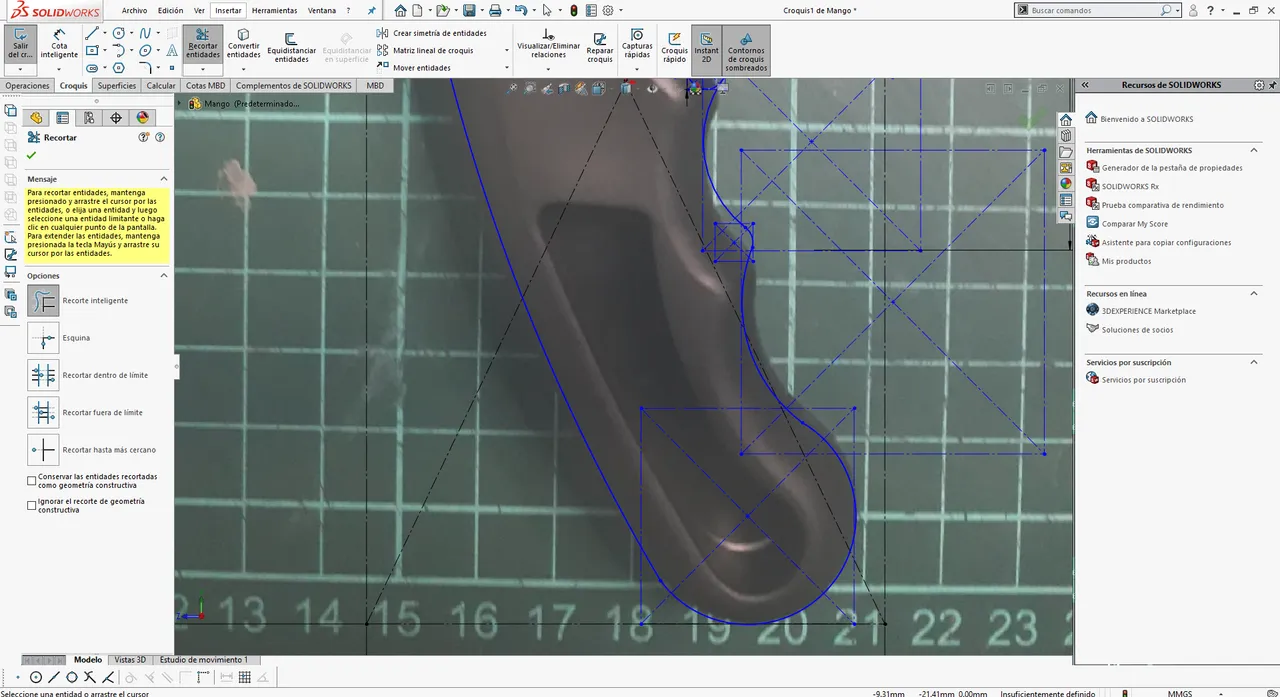This screenshot has height=697, width=1280.
Task: Open the Options gear icon
Action: [x=607, y=10]
